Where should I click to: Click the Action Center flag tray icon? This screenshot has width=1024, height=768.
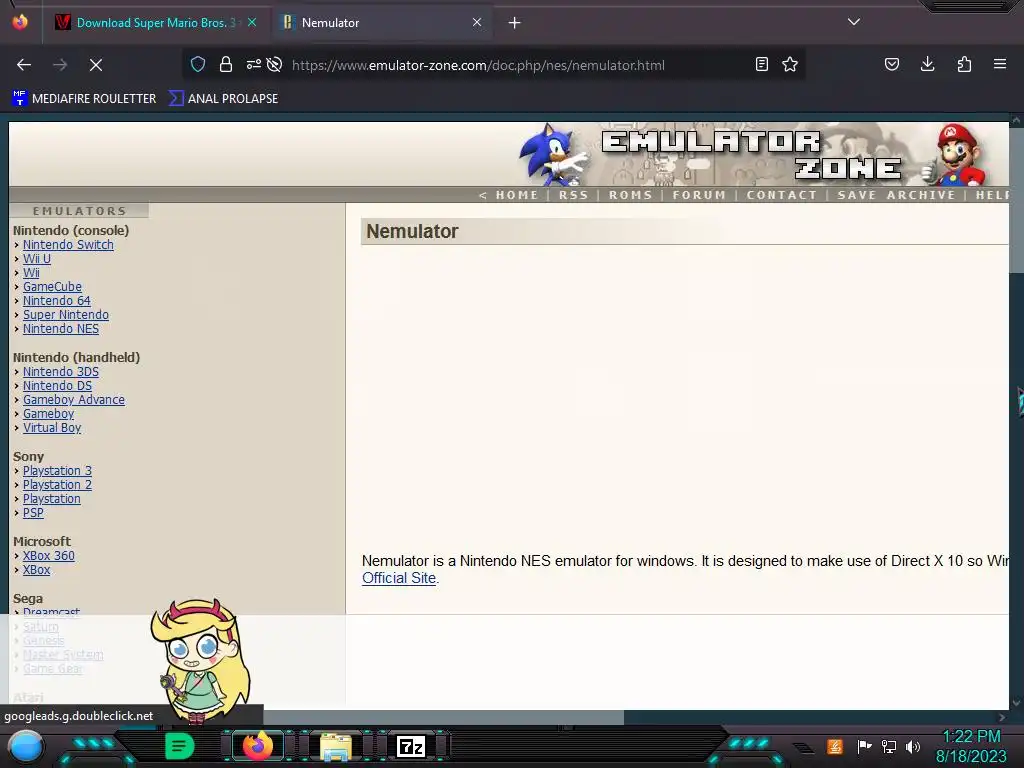click(x=863, y=746)
